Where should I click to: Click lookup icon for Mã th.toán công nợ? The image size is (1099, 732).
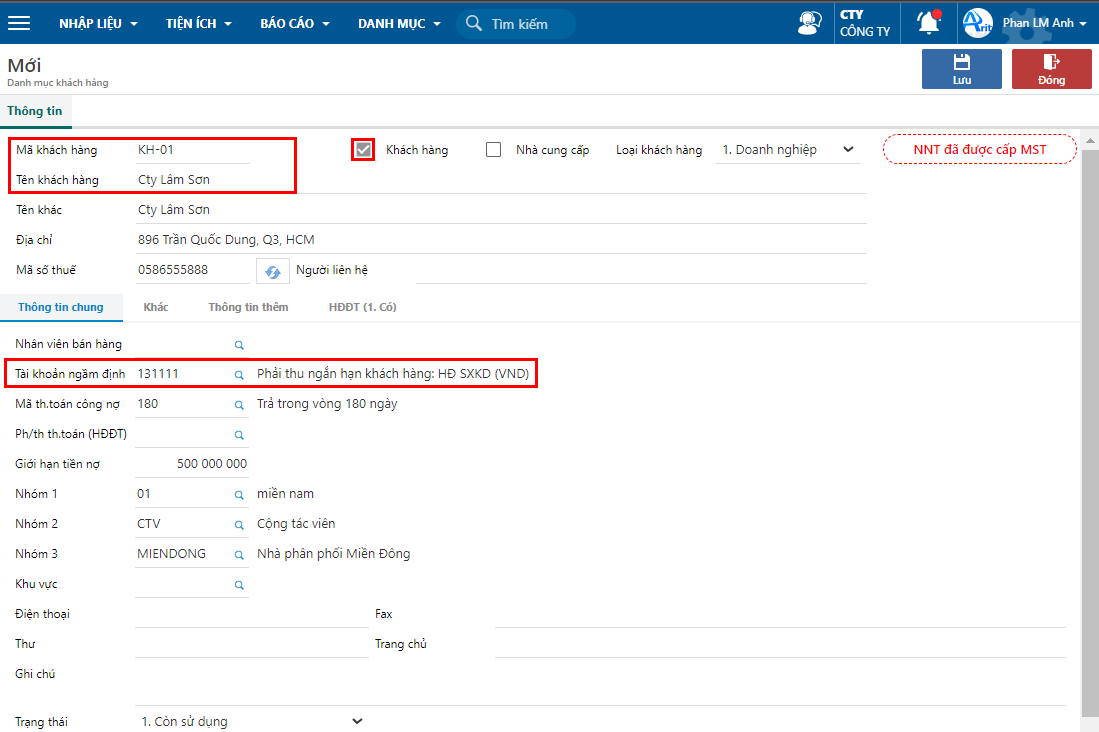(x=239, y=405)
